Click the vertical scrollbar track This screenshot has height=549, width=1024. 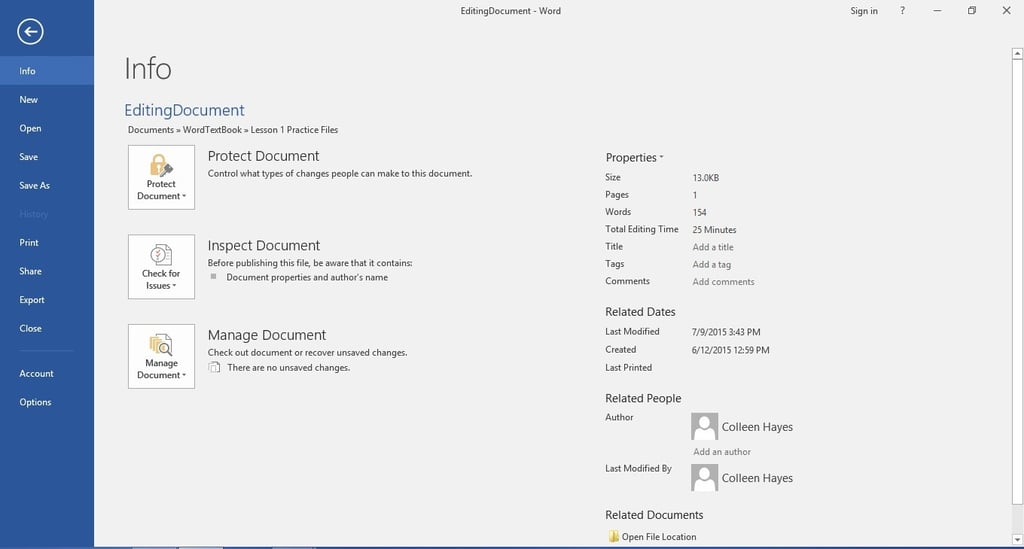tap(1017, 519)
